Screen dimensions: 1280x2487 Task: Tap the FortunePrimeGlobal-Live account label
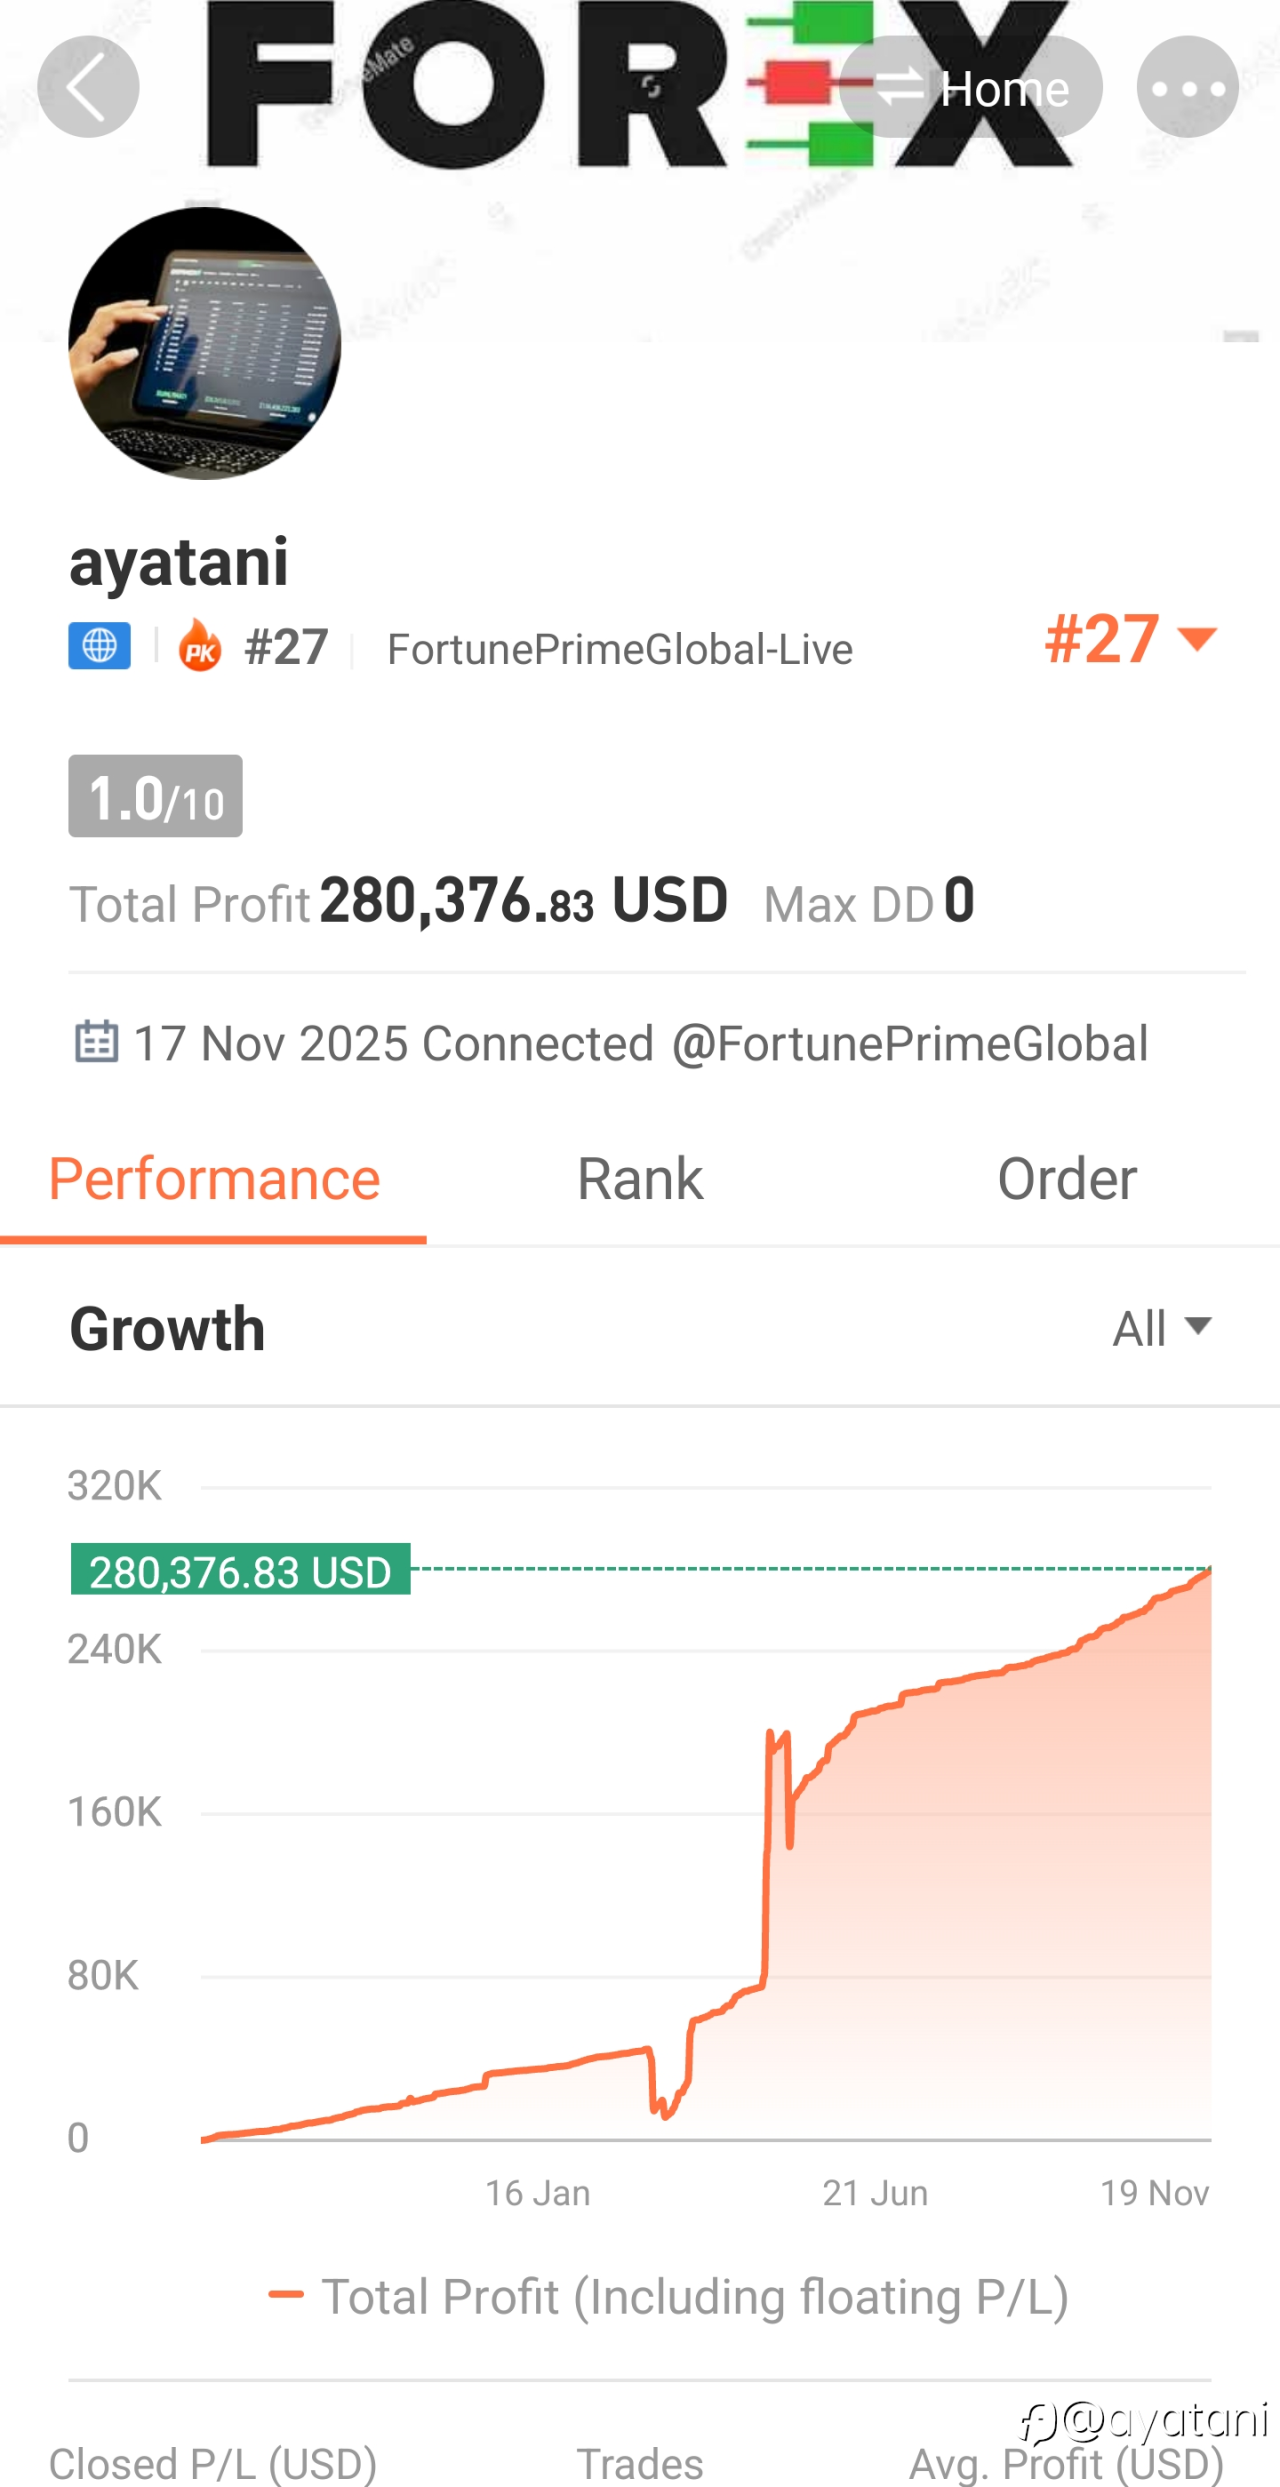coord(619,650)
